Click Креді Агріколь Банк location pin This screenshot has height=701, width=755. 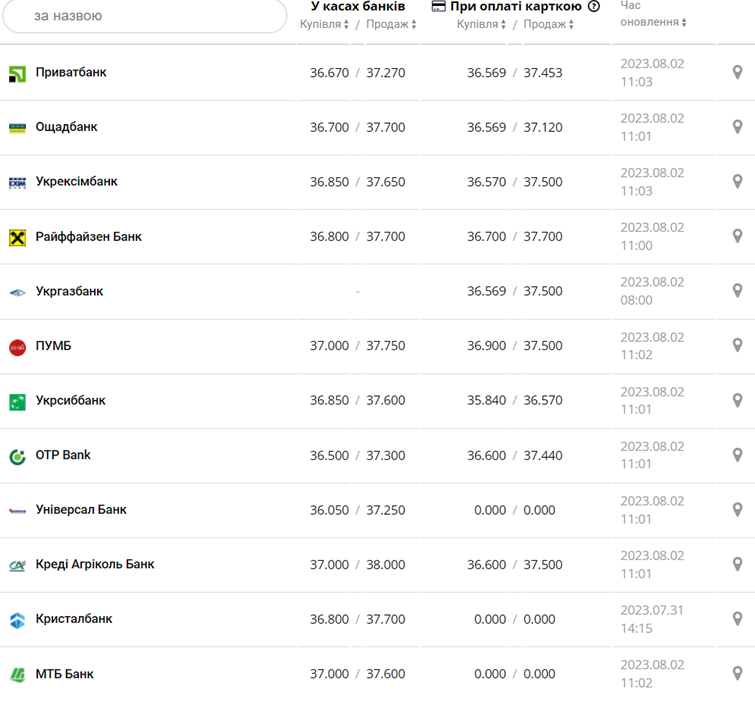[738, 564]
